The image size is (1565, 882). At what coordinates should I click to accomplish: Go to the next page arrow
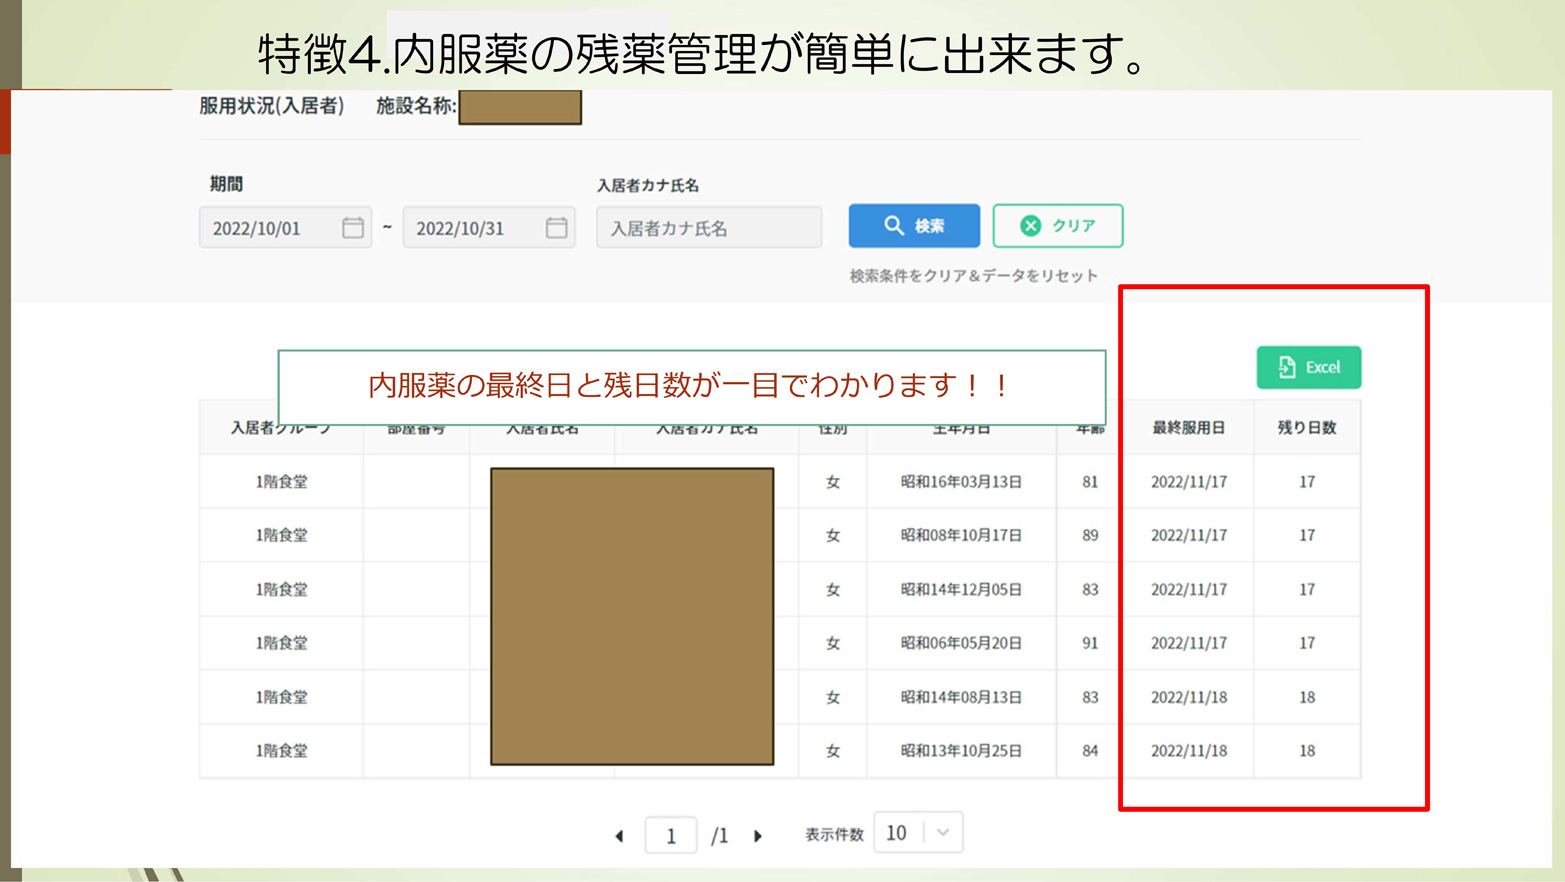click(758, 835)
